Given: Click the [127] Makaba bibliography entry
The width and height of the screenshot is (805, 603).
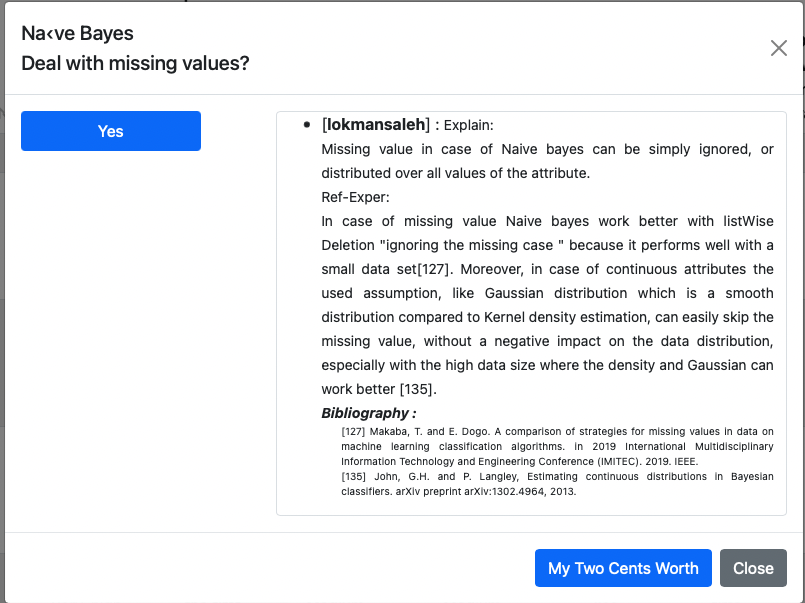Looking at the screenshot, I should (557, 446).
